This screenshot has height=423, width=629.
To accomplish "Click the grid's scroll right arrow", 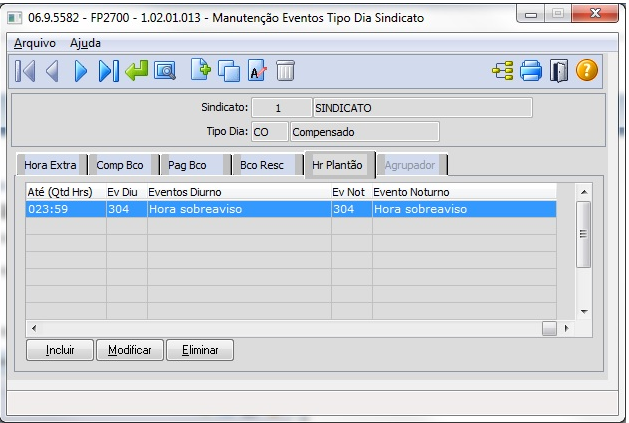I will (566, 328).
